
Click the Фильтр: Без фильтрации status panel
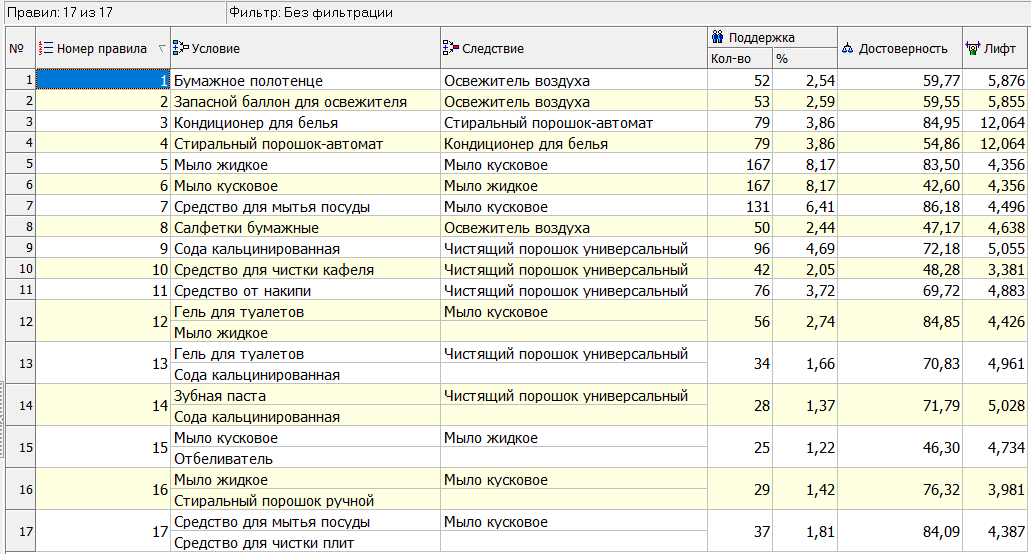click(310, 13)
